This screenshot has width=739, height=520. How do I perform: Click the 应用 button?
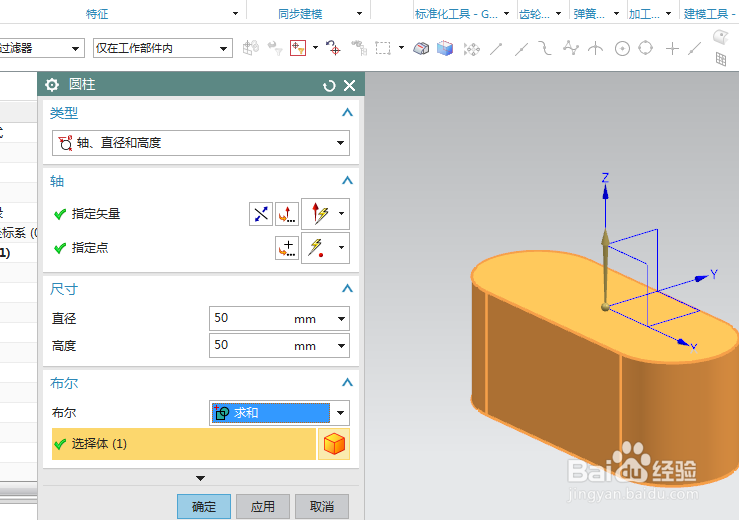pyautogui.click(x=263, y=506)
